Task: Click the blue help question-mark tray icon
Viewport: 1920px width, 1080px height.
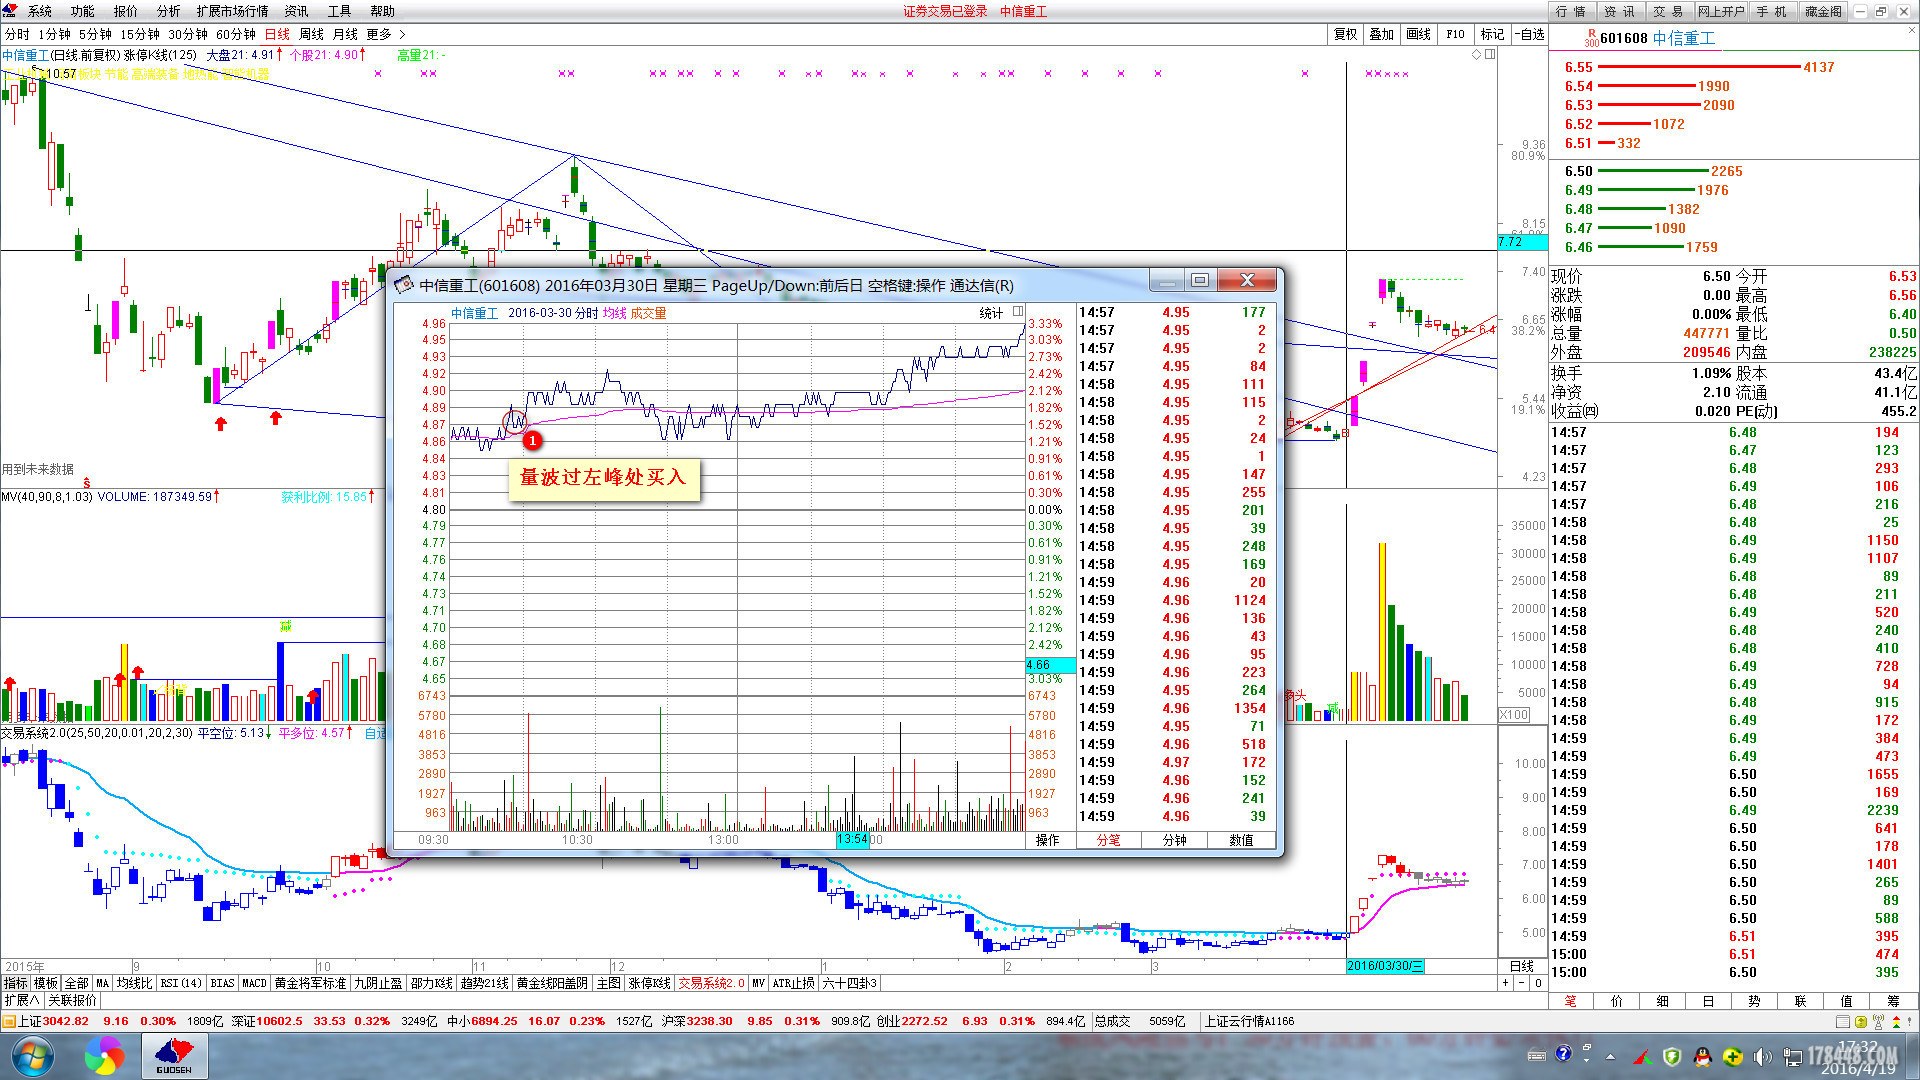Action: (1563, 1053)
